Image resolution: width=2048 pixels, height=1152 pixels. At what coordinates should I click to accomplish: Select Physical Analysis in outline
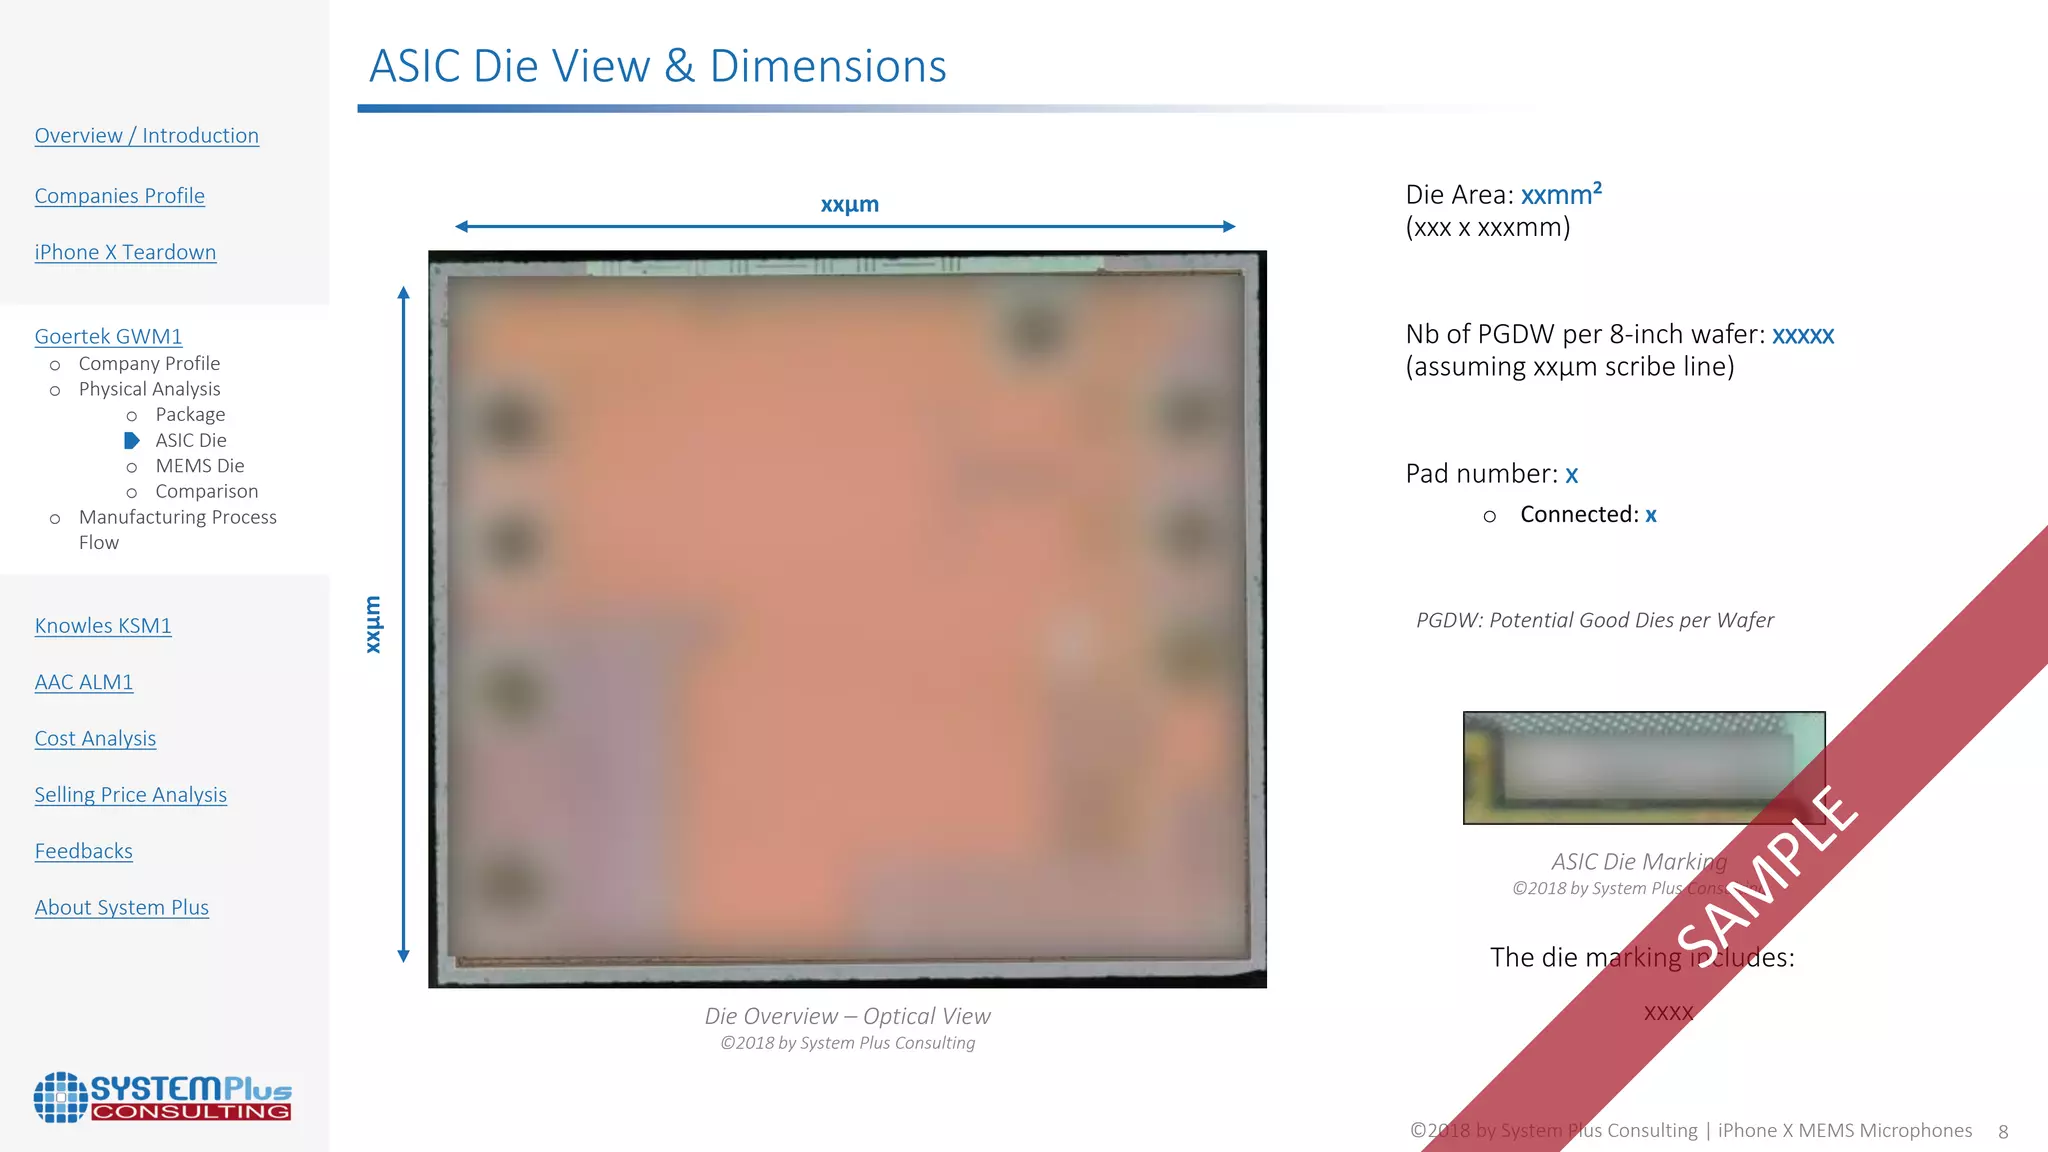click(x=149, y=389)
